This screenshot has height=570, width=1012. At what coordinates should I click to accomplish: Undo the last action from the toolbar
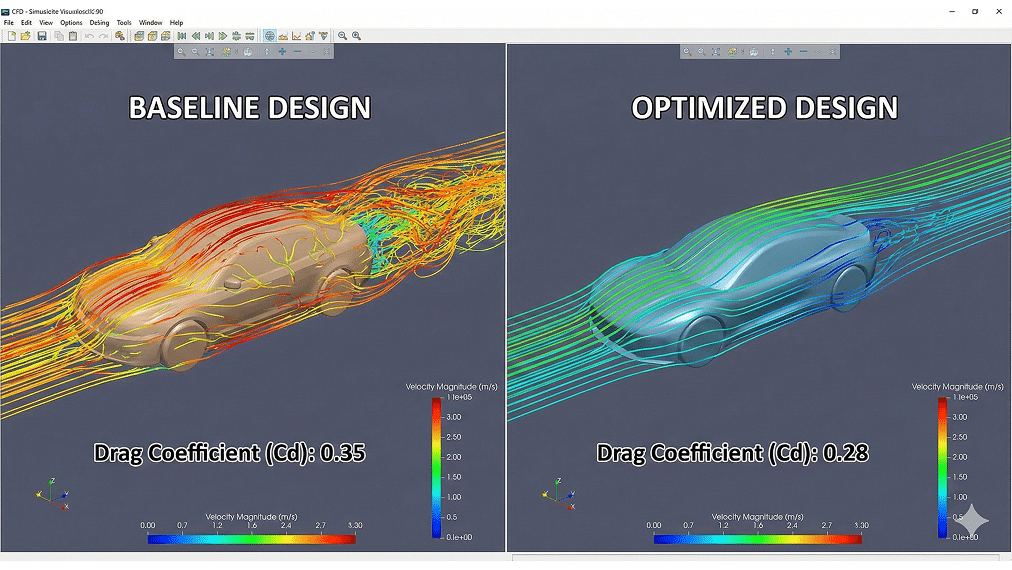(89, 36)
